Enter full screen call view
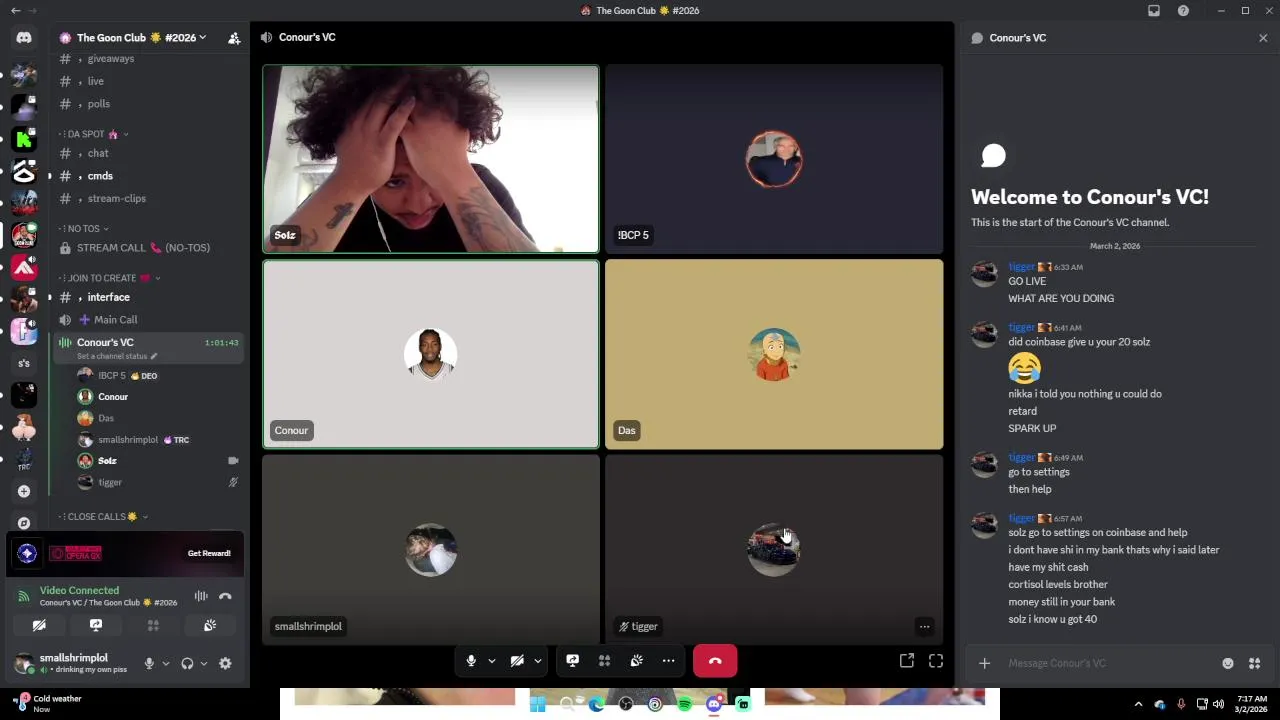Screen dimensions: 1280x720 (x=936, y=661)
